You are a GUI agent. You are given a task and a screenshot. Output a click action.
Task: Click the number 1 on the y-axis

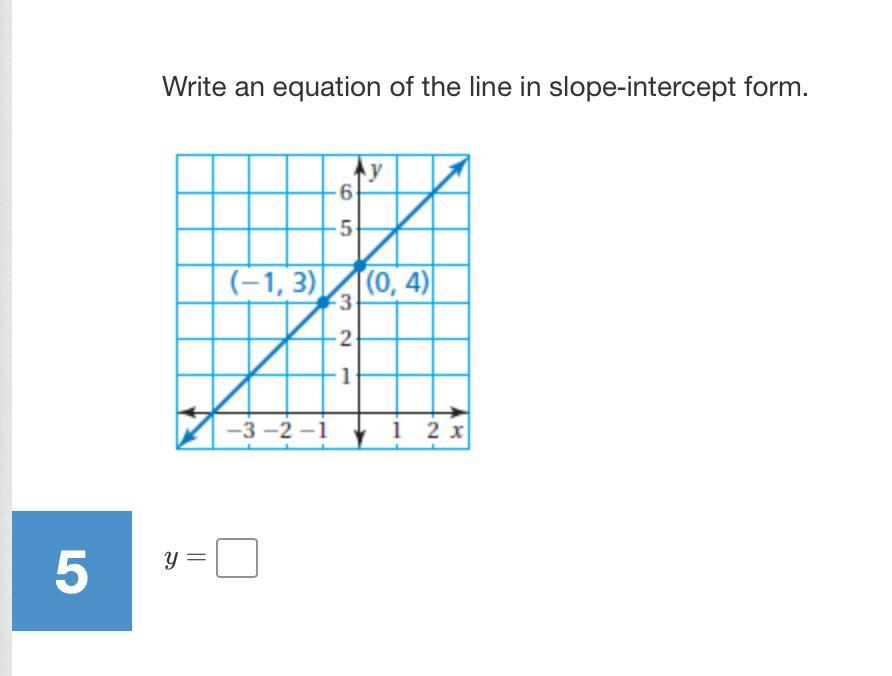click(x=346, y=376)
